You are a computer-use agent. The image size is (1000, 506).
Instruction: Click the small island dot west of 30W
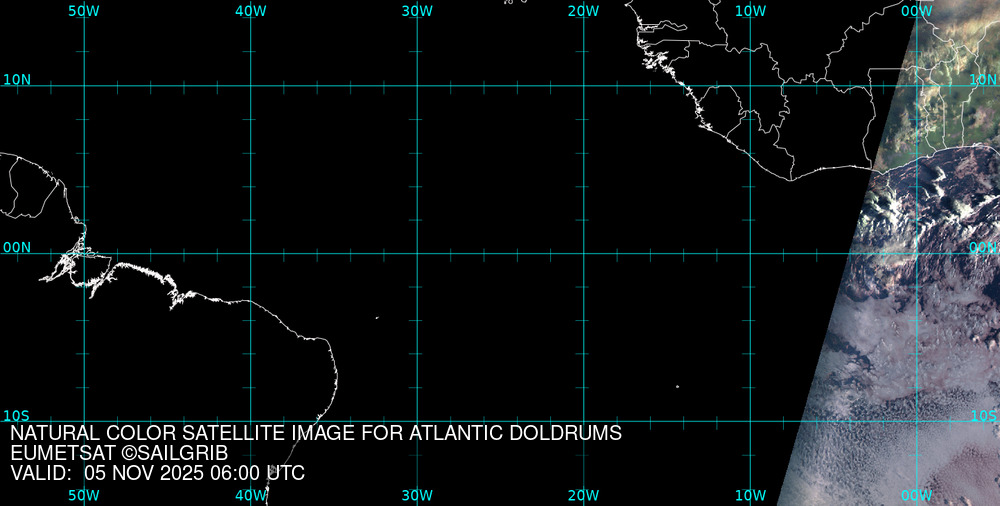tap(377, 318)
